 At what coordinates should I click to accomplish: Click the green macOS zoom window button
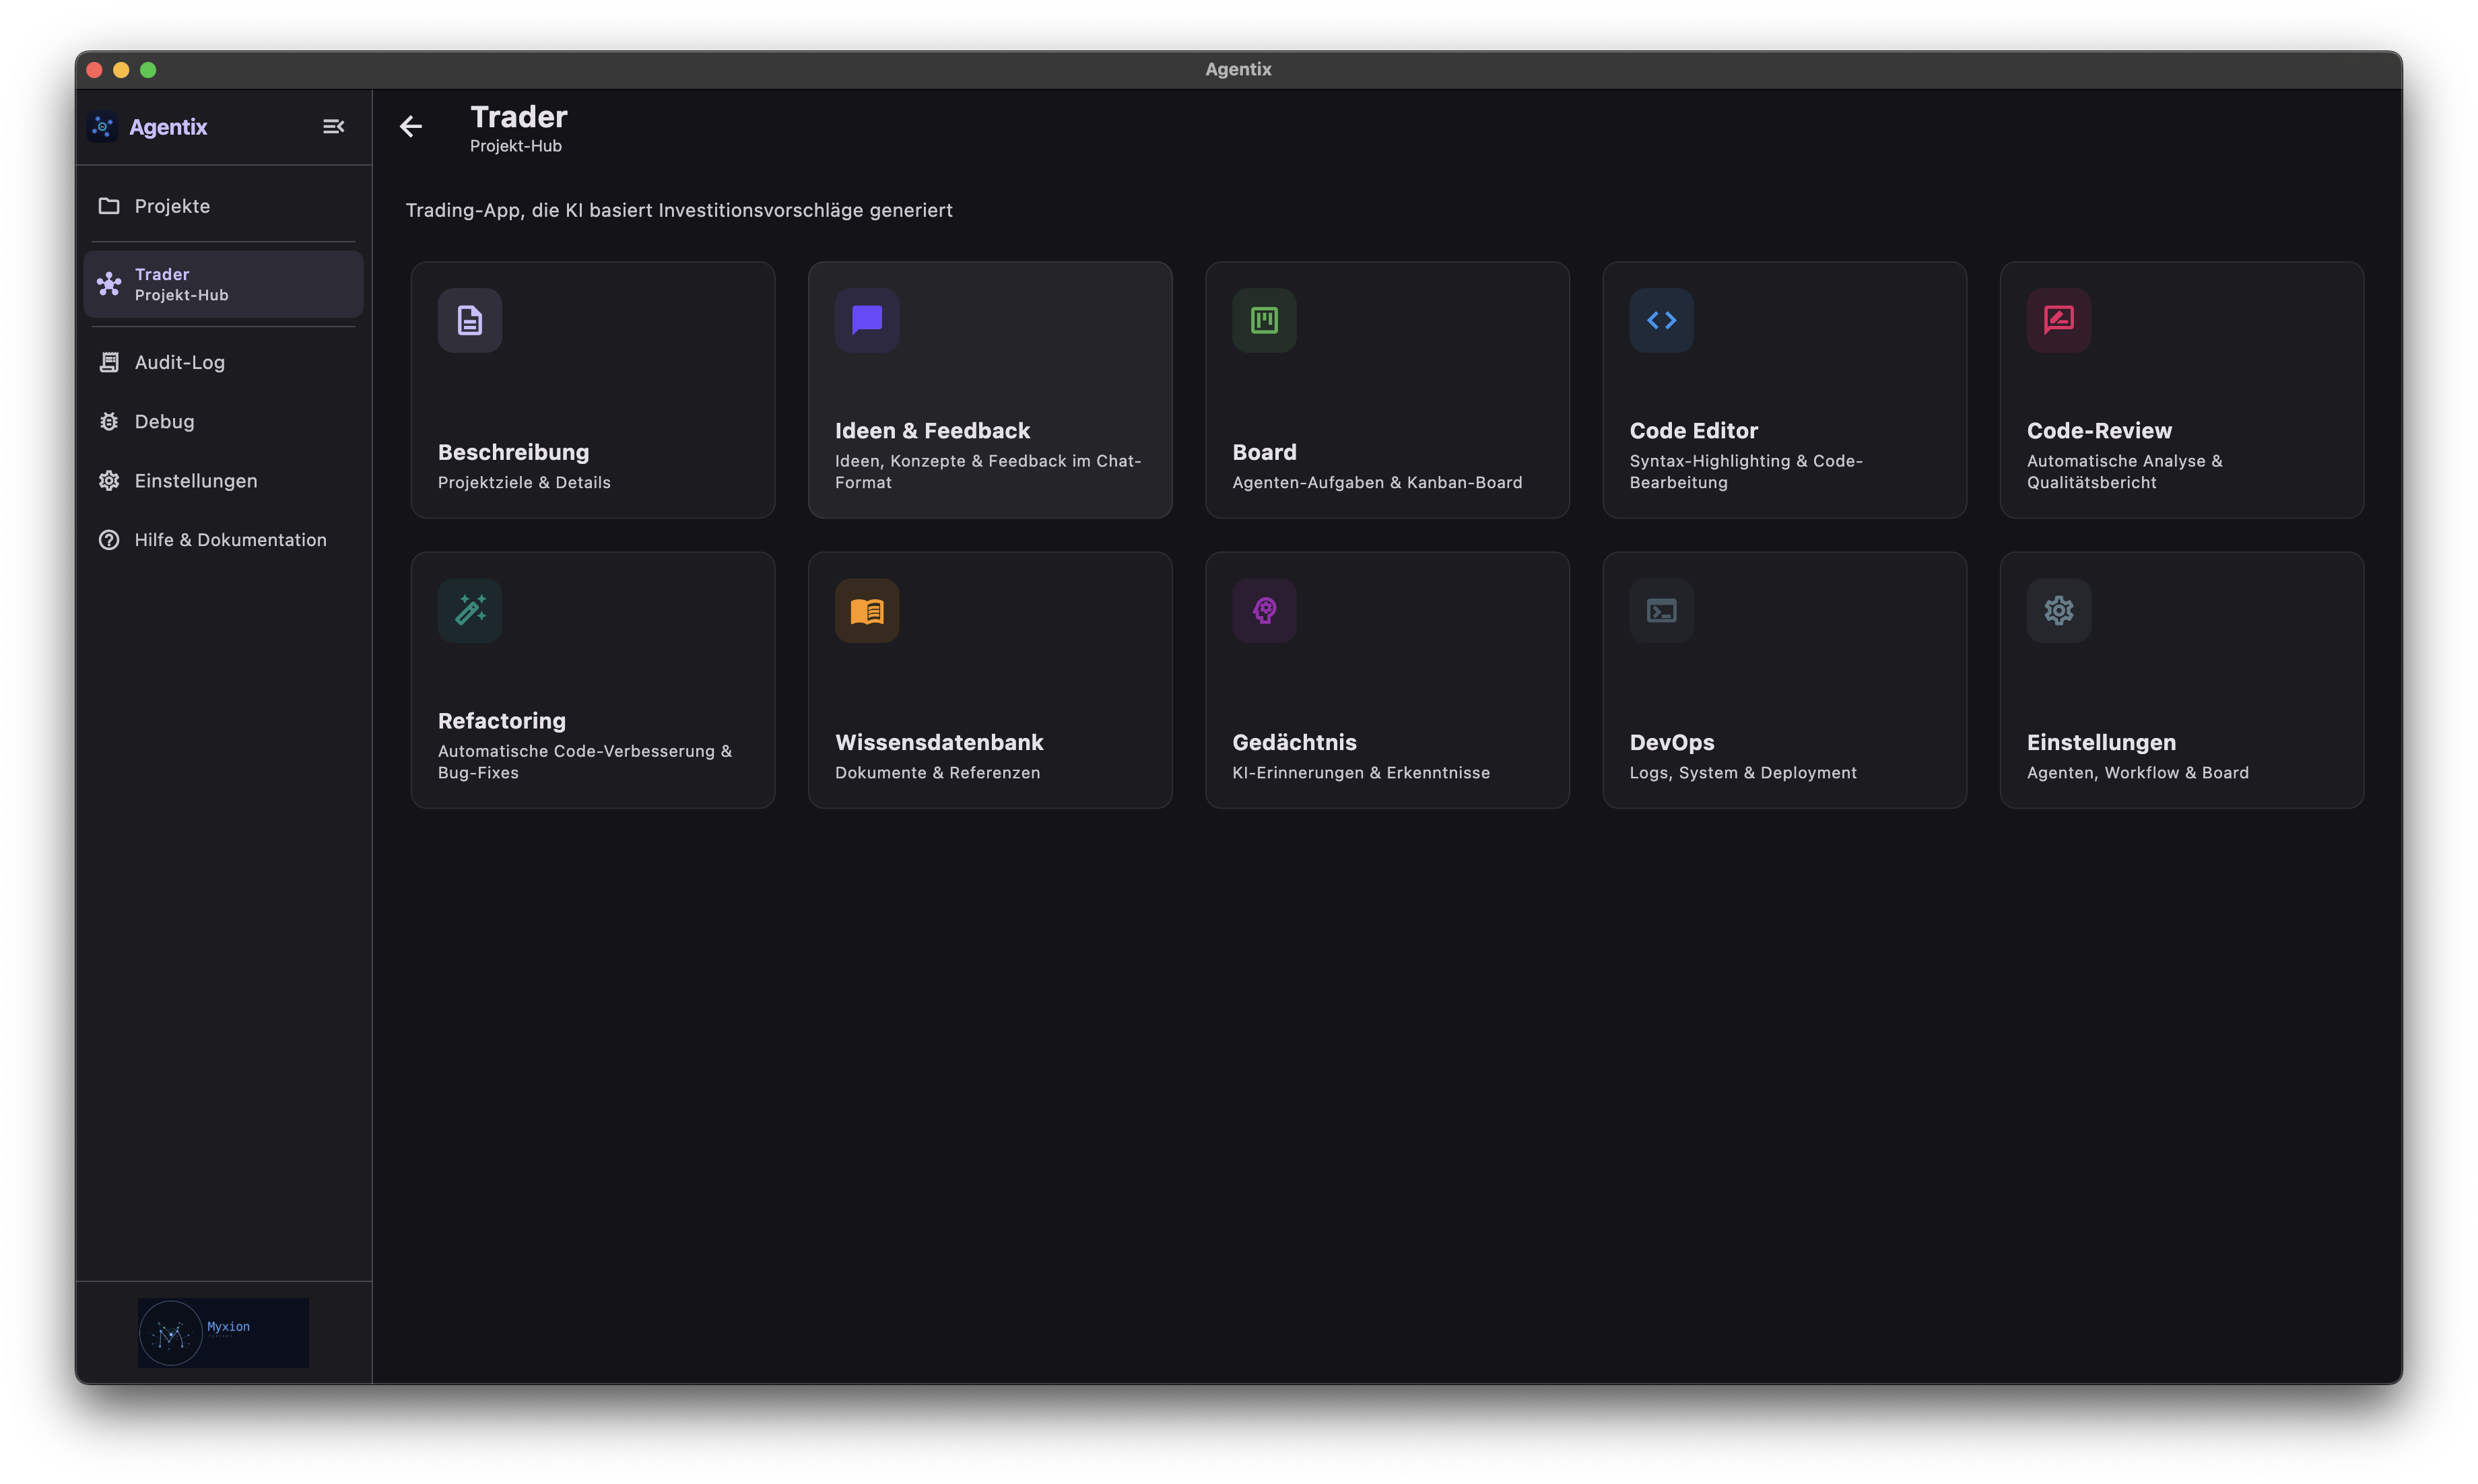click(148, 69)
